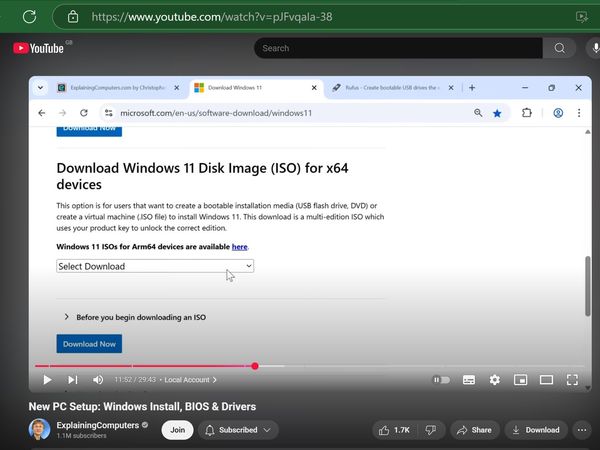
Task: Click the page scroll-up arrow
Action: point(587,132)
